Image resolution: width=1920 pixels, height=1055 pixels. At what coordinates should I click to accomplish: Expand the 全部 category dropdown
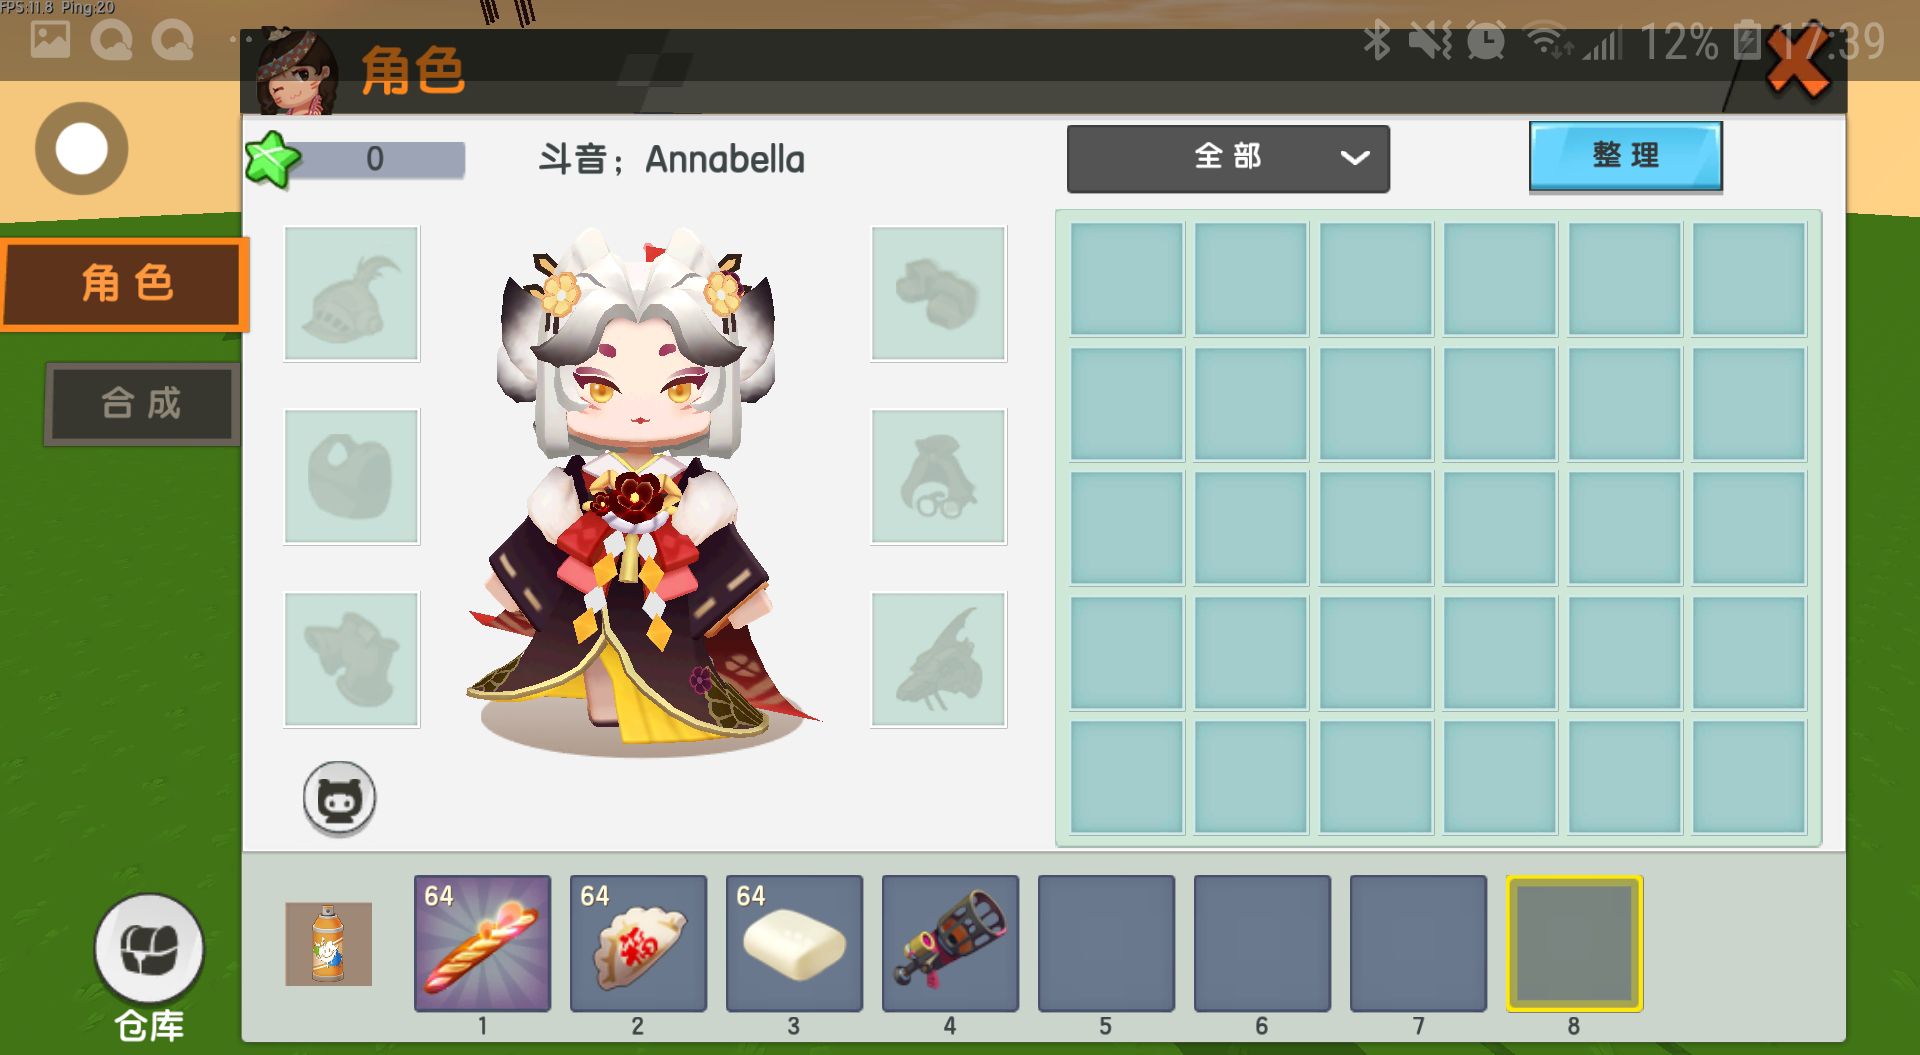click(x=1228, y=158)
